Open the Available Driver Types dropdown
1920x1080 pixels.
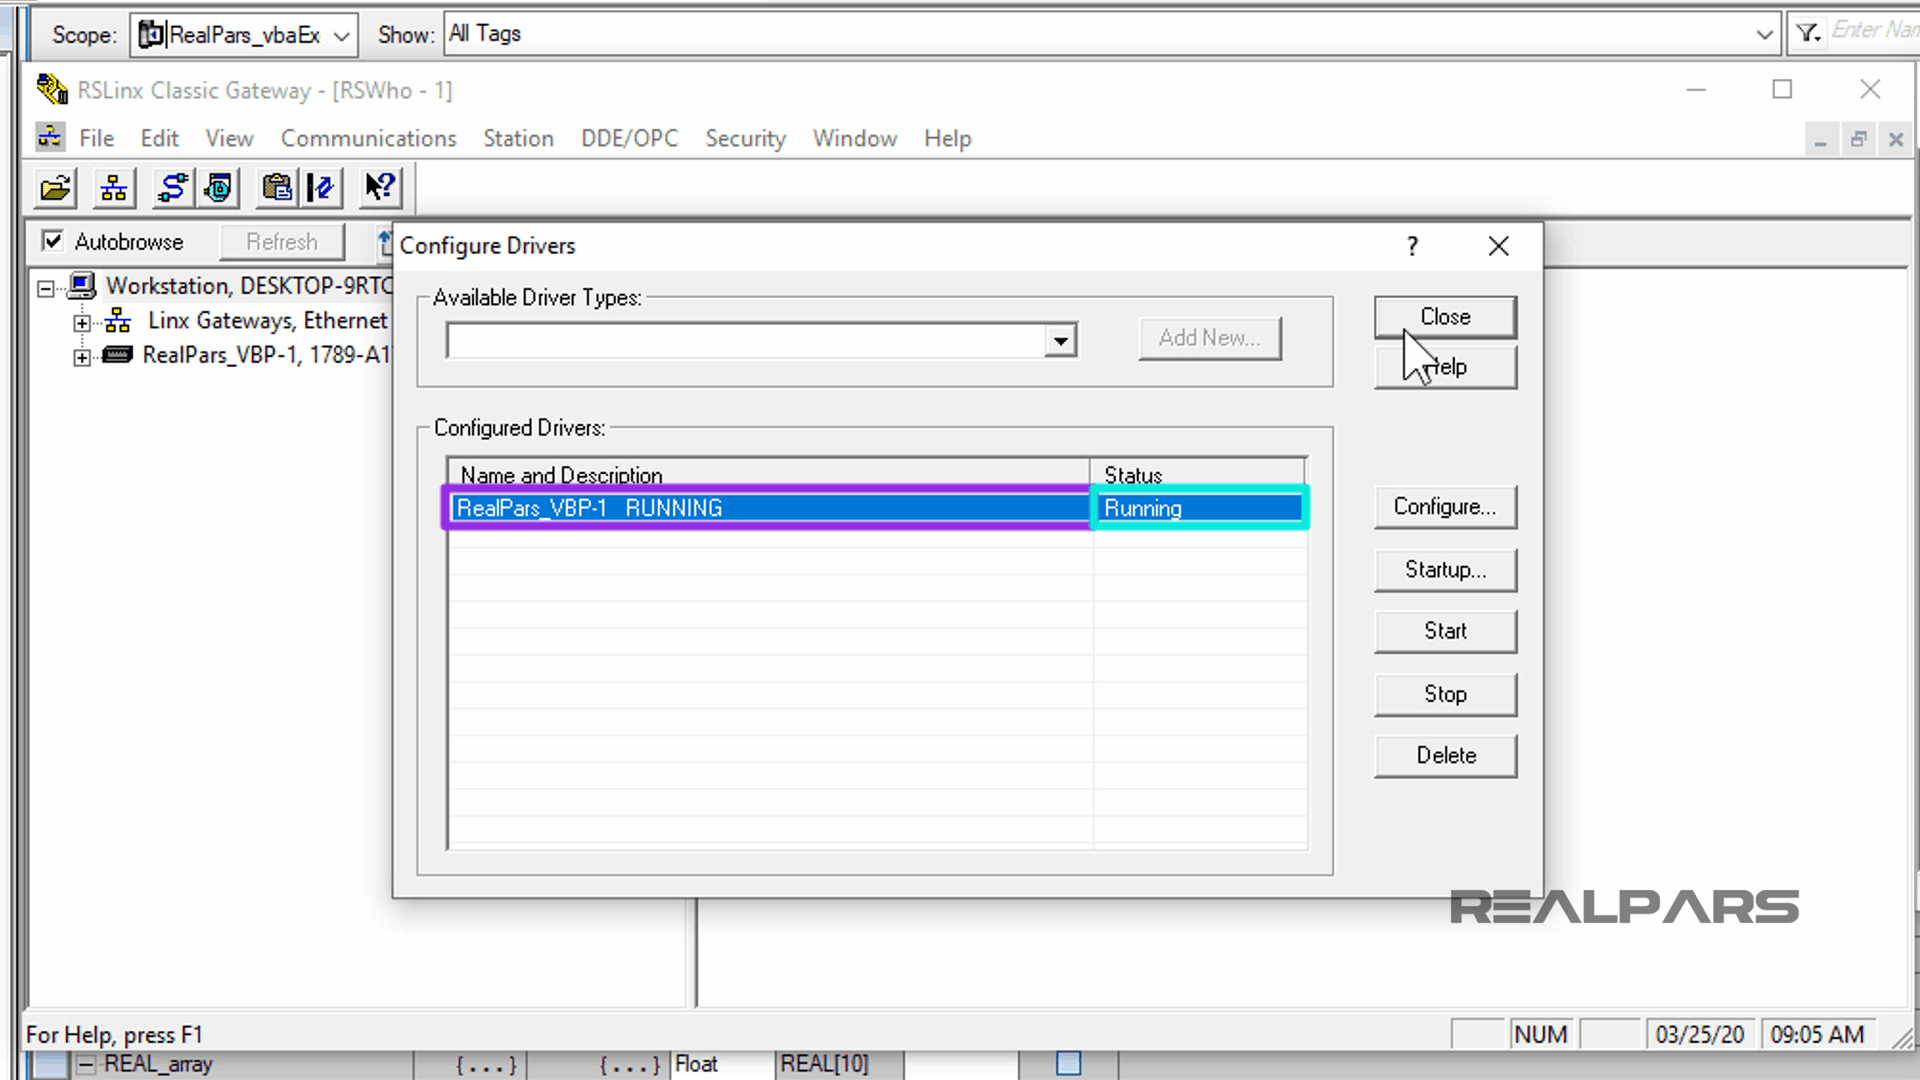1060,340
